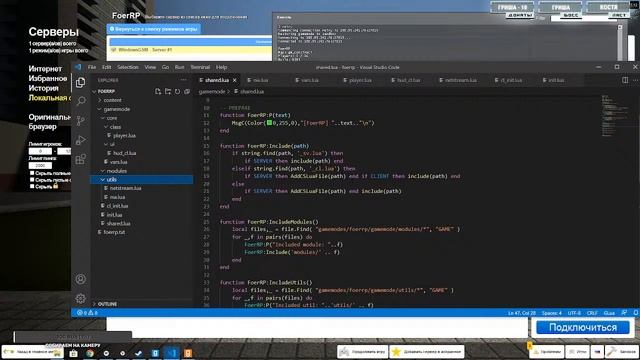The image size is (640, 360).
Task: Click the console window scrollbar
Action: pos(620,42)
